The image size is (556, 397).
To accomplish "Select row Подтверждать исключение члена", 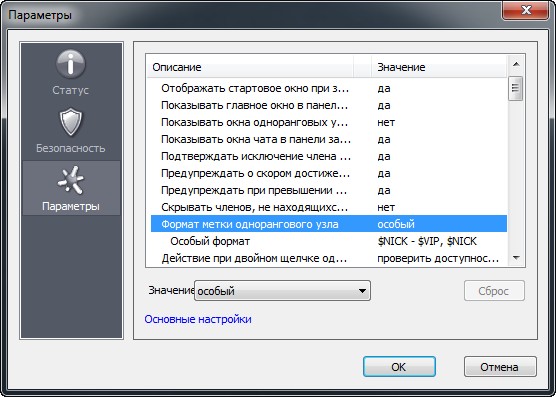I will tap(329, 156).
